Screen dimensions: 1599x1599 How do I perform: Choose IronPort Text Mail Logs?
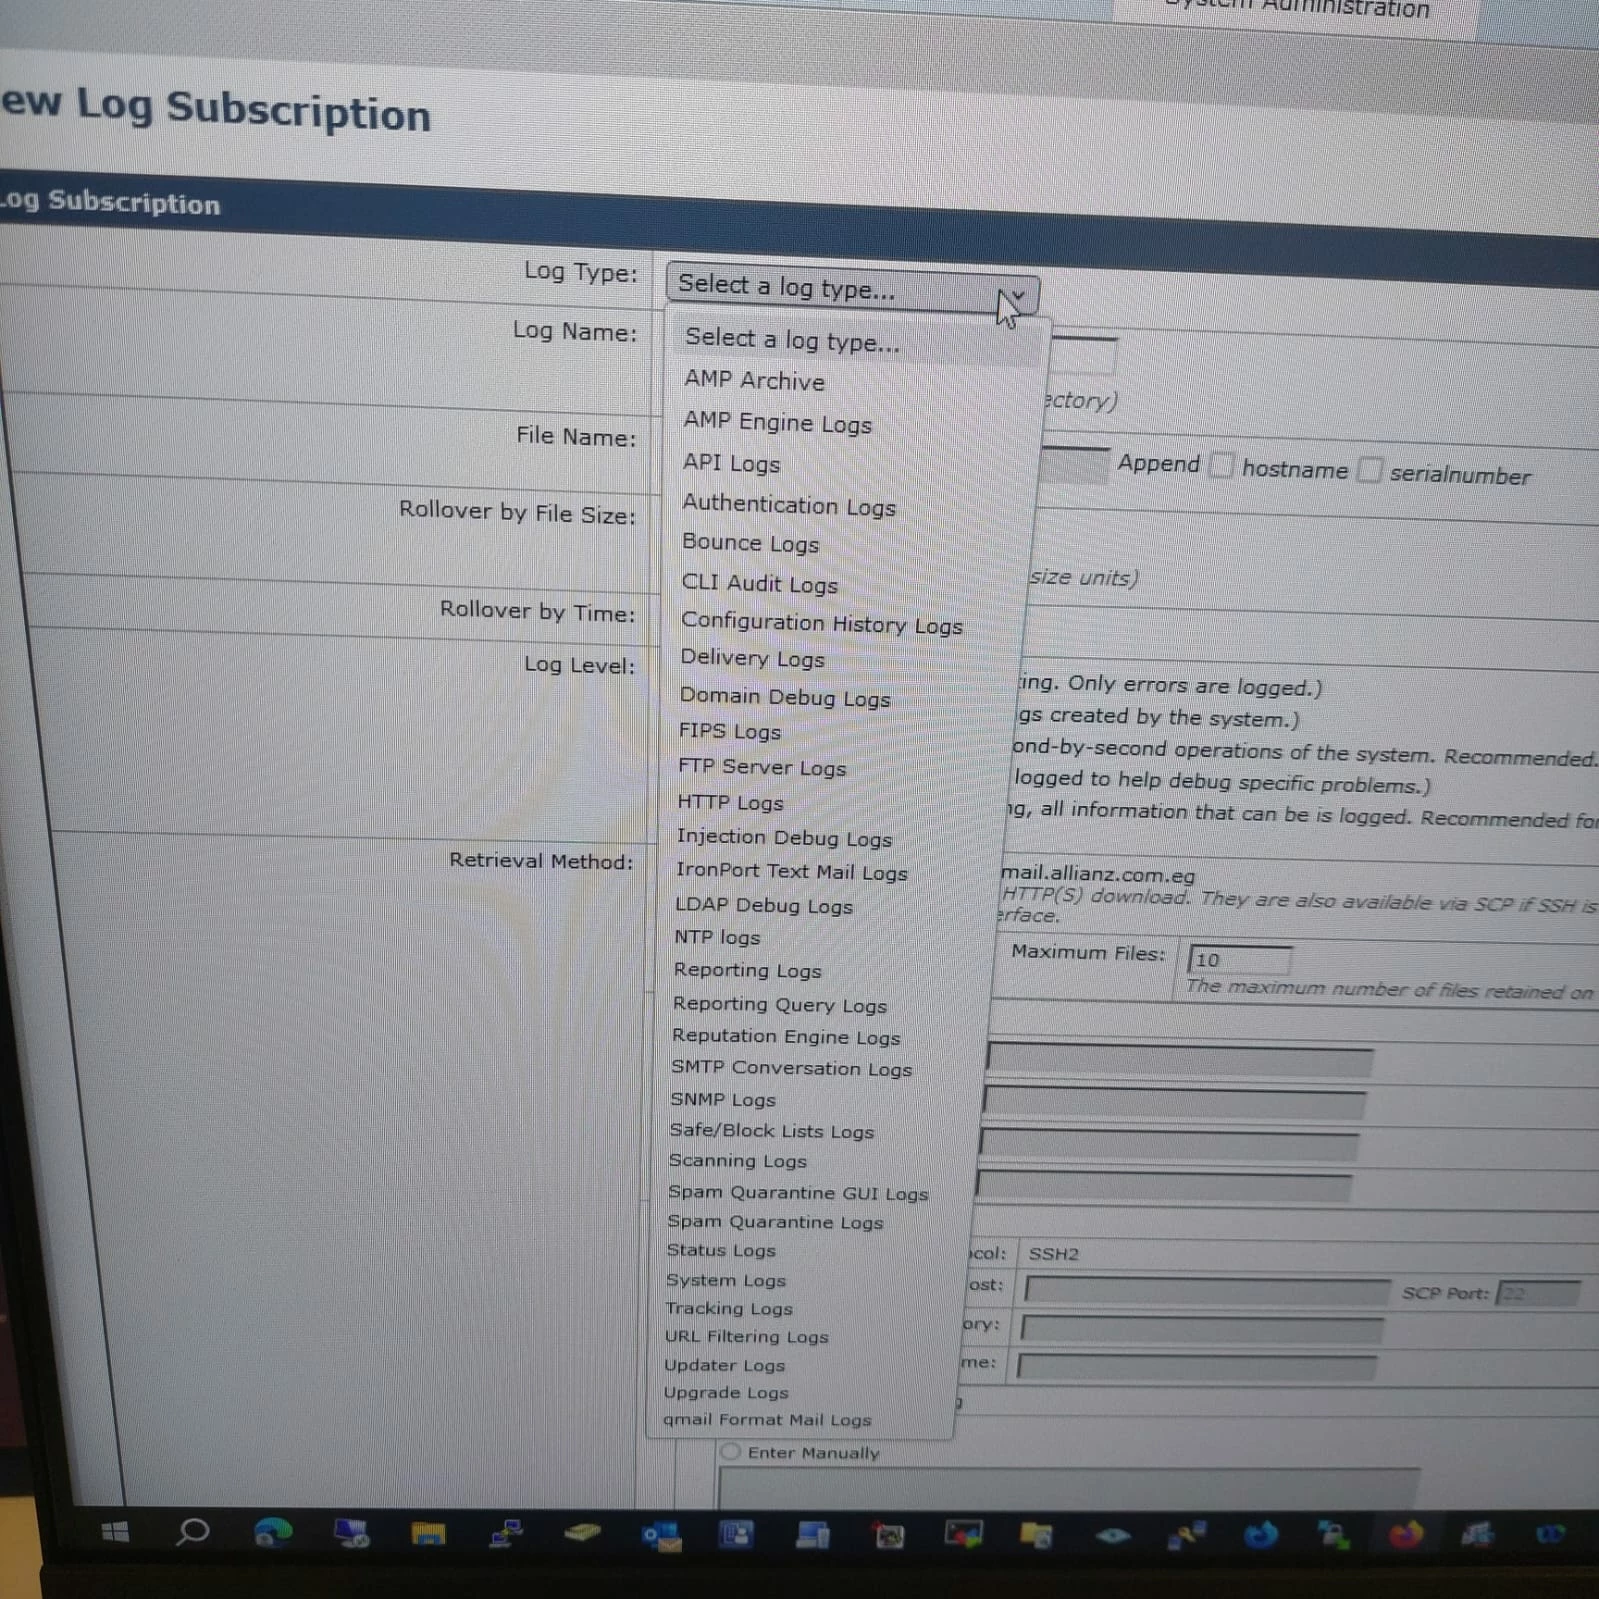[x=791, y=871]
